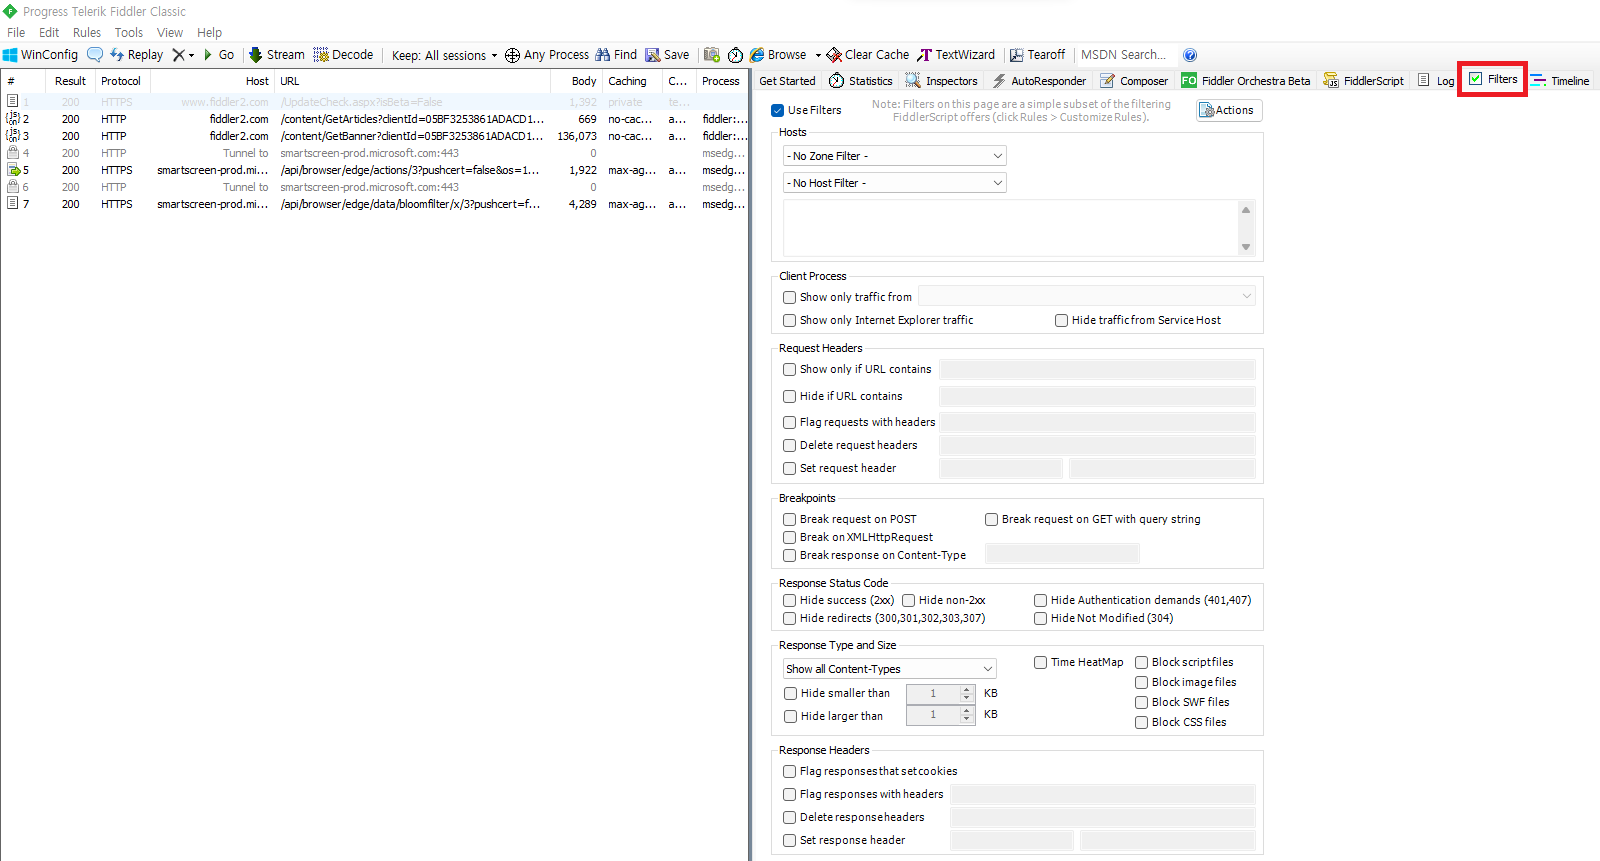Open the Composer tab
The image size is (1600, 861).
(x=1133, y=81)
